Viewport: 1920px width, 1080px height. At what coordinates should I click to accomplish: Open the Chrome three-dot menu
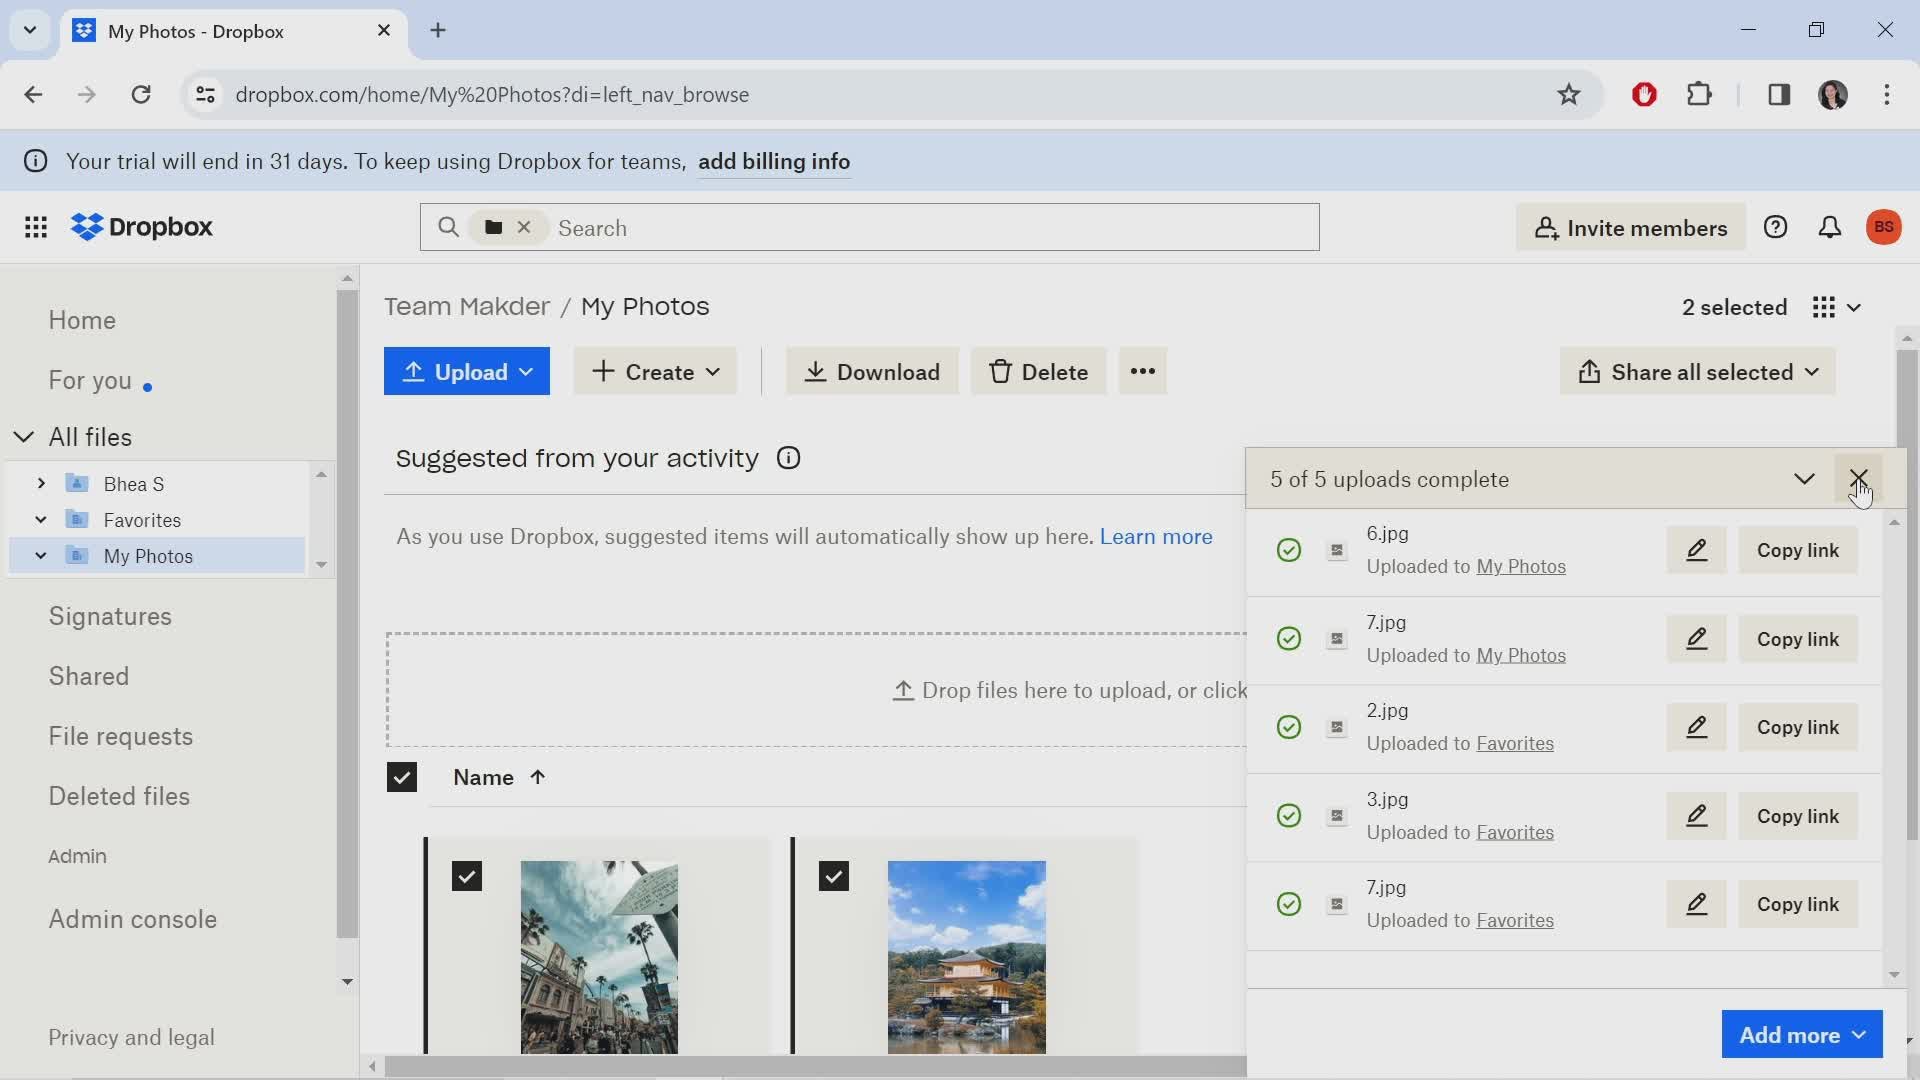1886,94
